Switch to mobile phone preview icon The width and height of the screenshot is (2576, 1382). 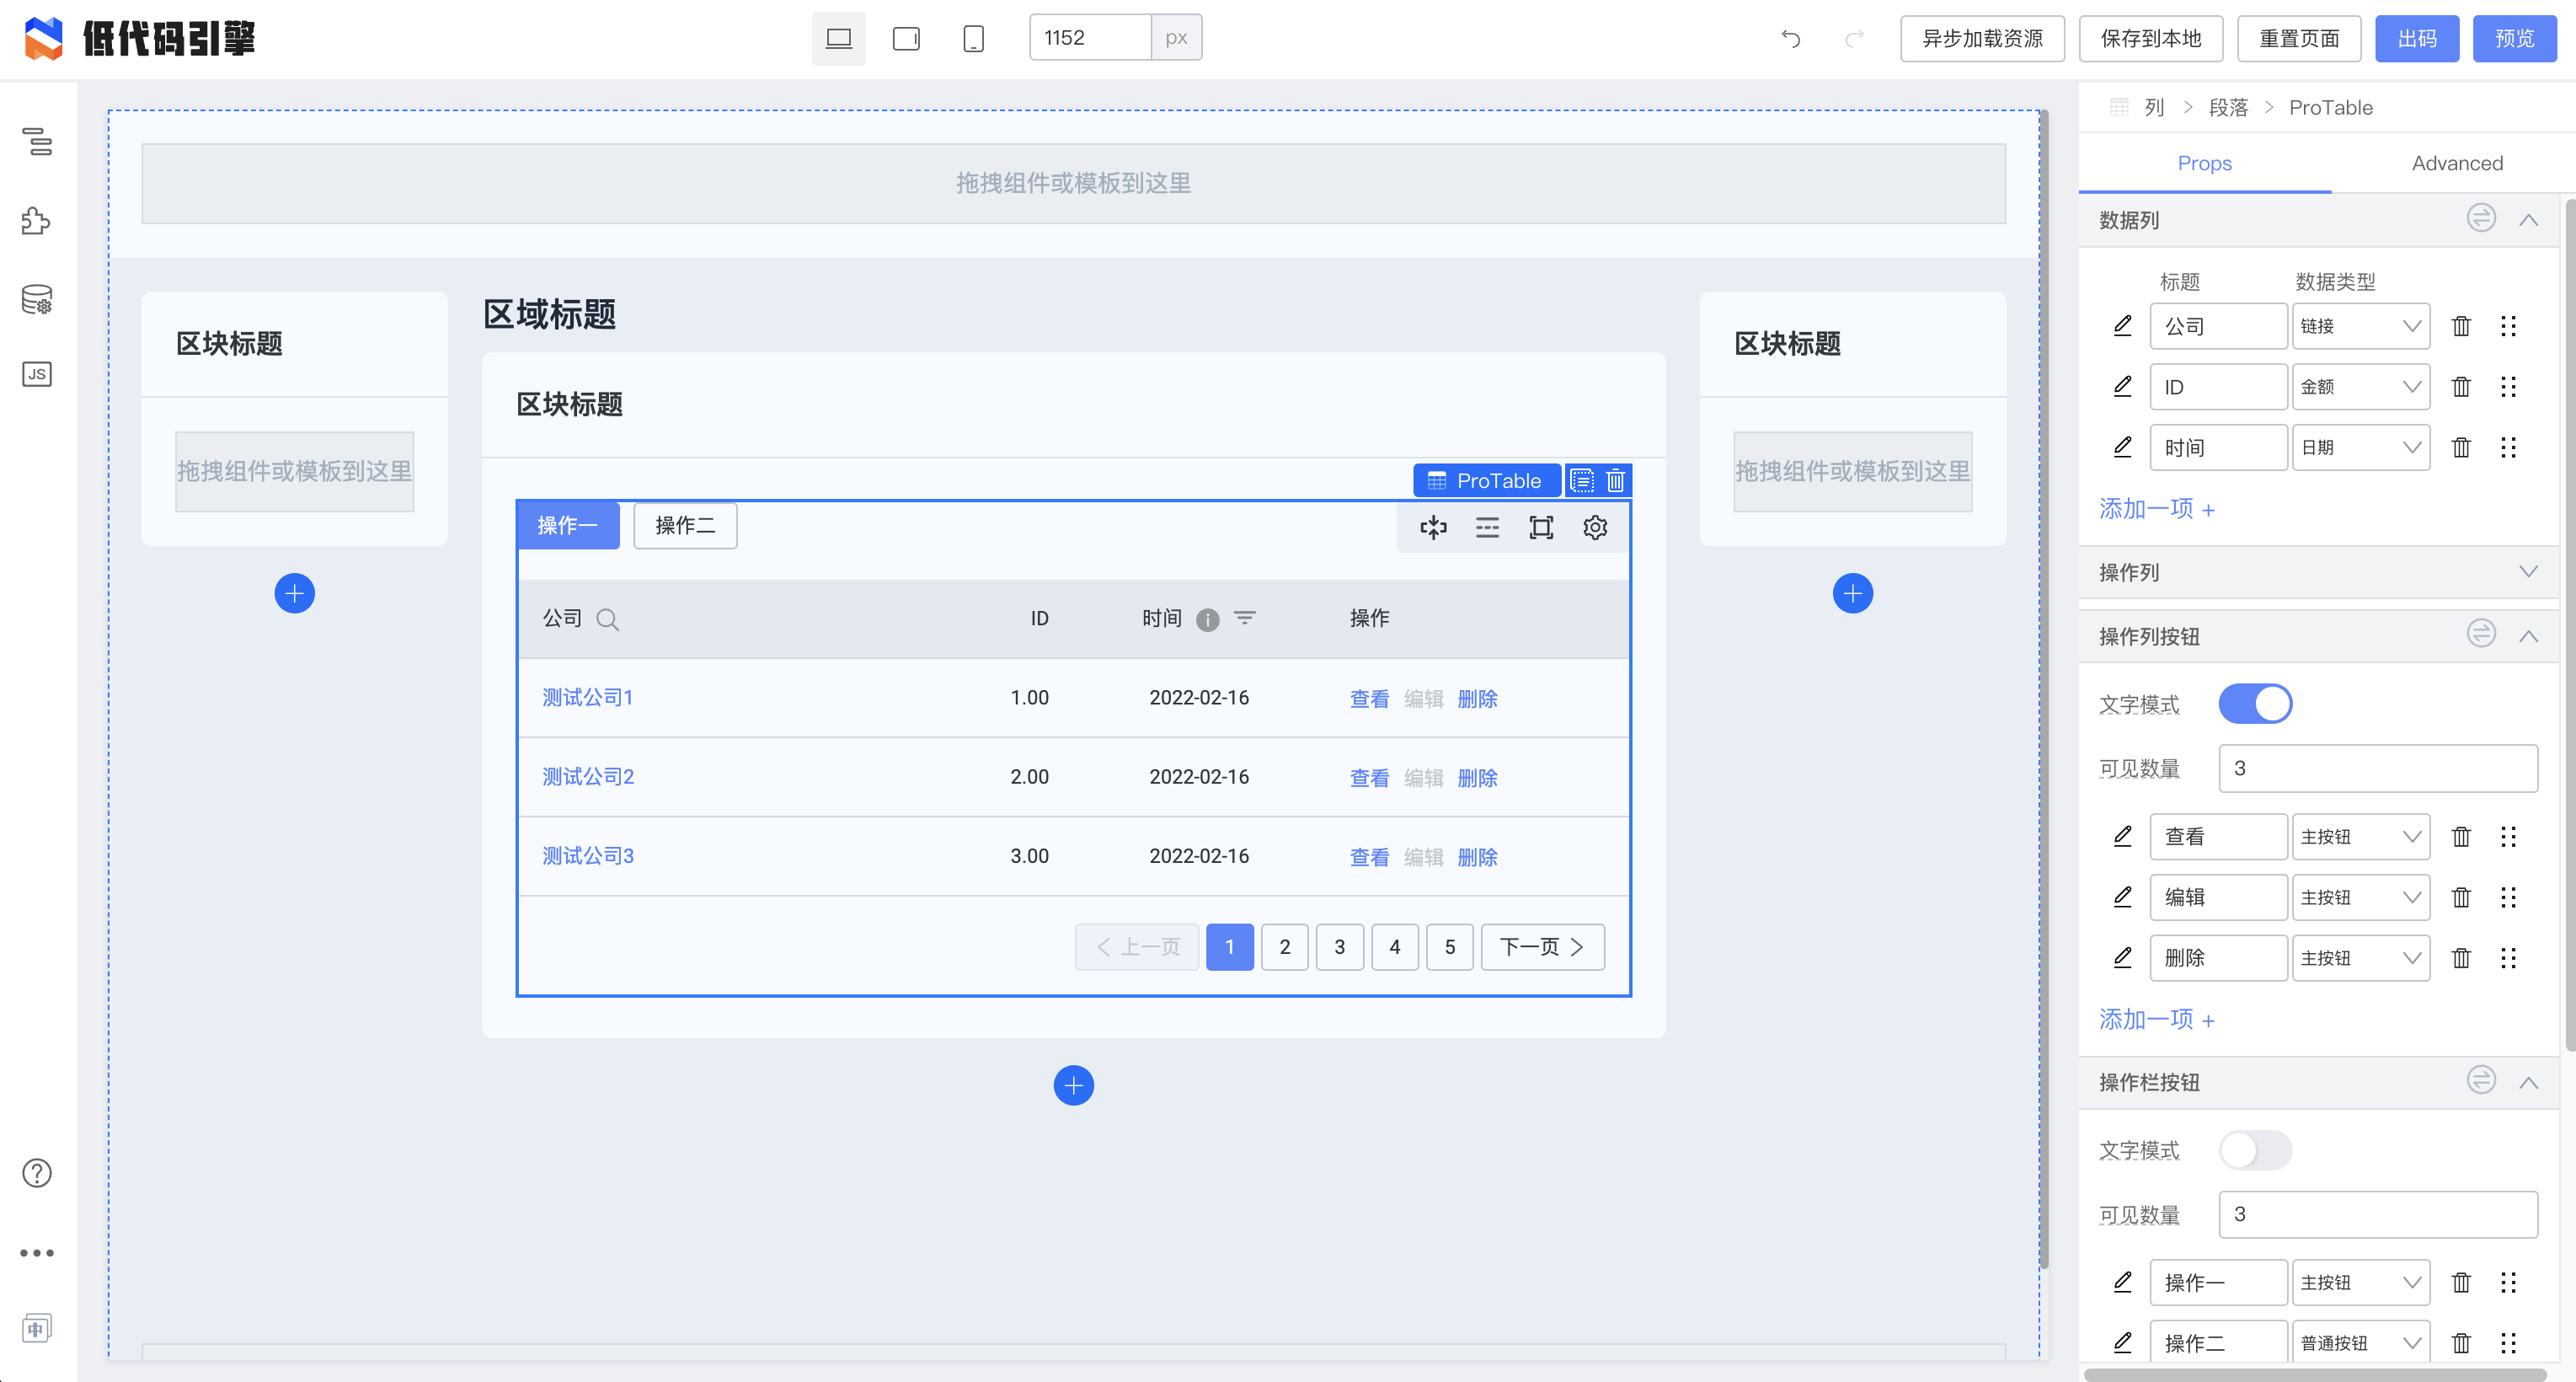coord(973,39)
